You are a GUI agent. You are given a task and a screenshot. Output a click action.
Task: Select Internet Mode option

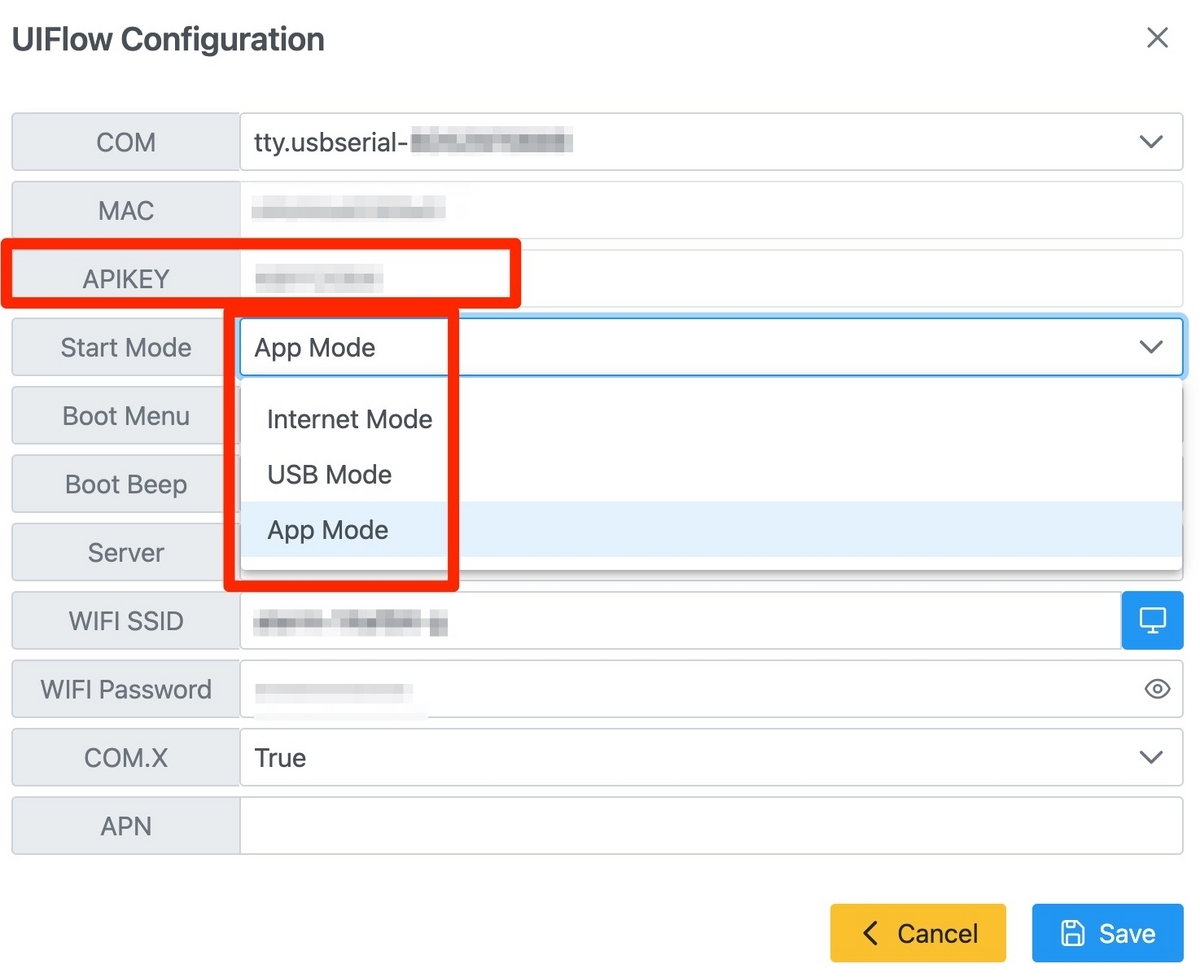point(349,419)
